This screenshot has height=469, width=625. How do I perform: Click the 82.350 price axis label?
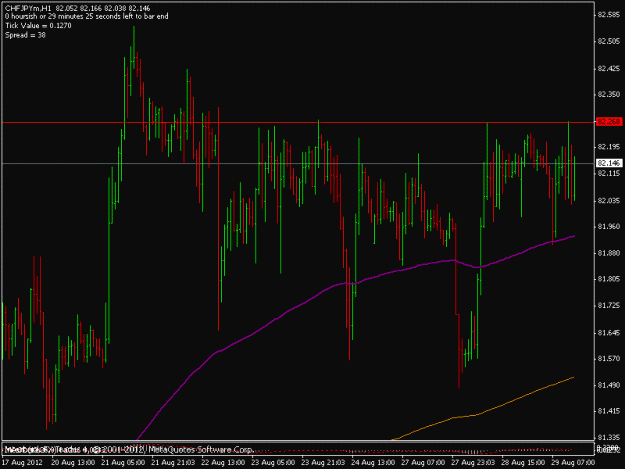pyautogui.click(x=609, y=94)
